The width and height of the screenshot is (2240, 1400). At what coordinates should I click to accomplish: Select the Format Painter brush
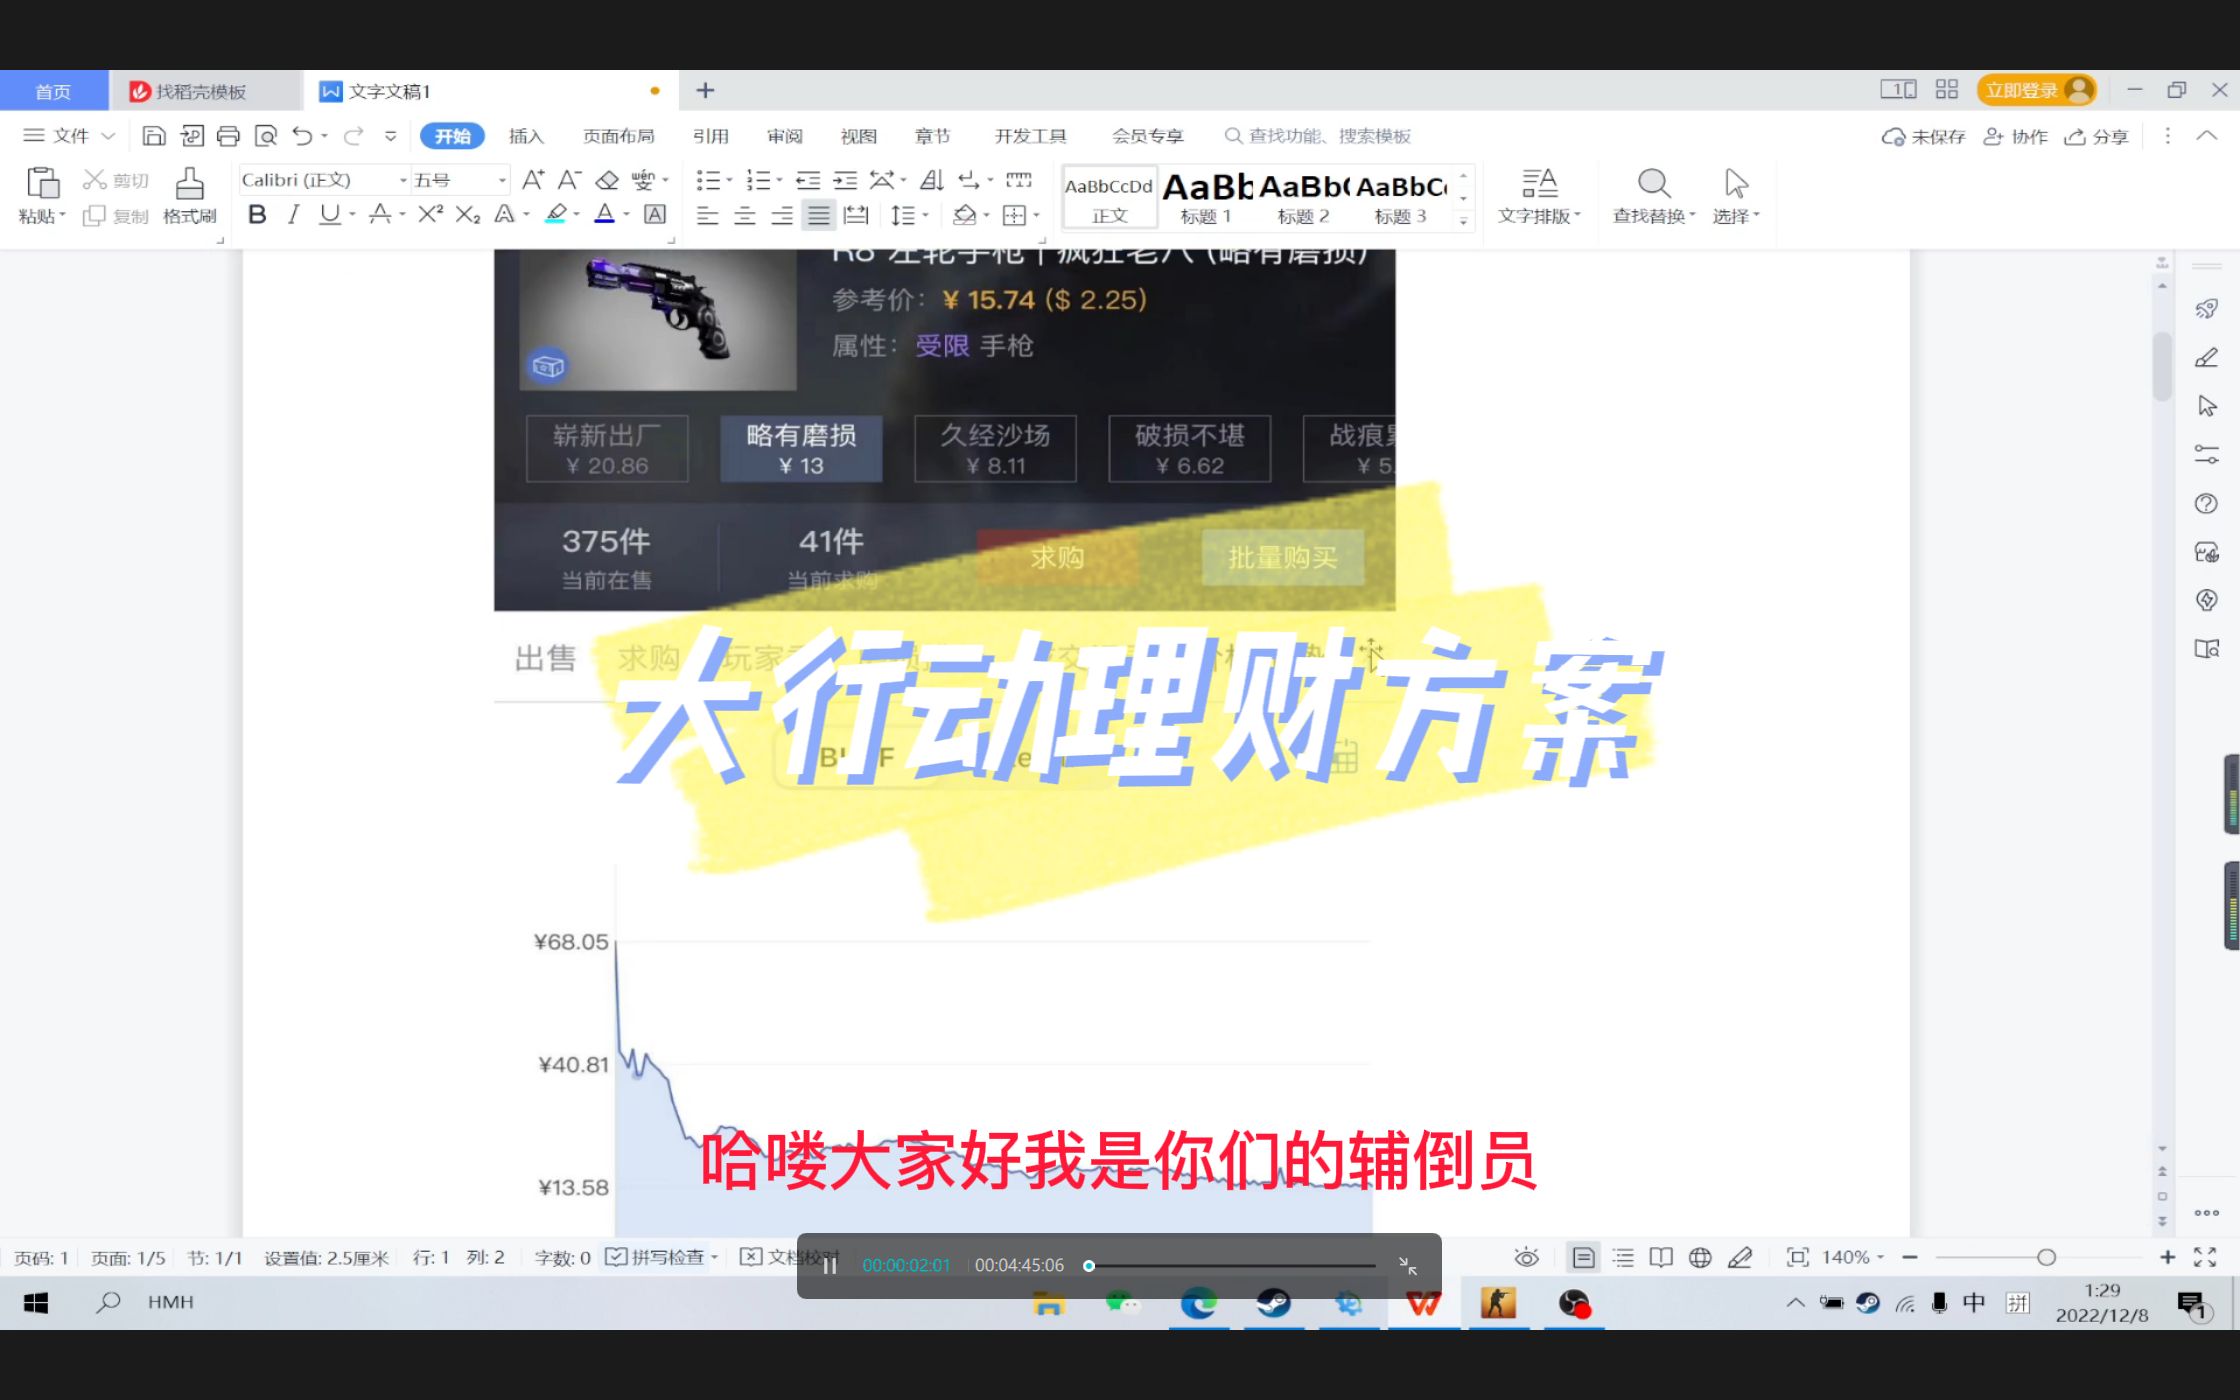click(189, 184)
